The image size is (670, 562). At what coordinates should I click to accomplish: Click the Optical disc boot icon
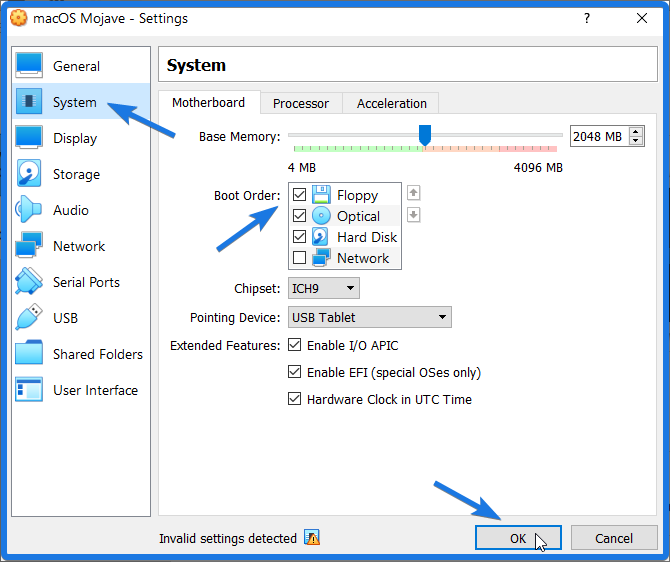[321, 215]
